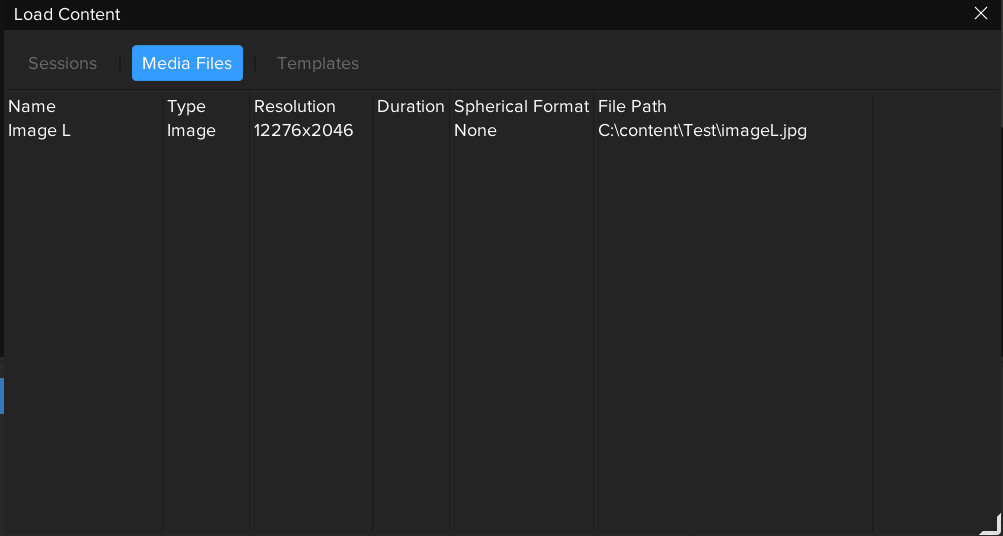Sort list by Type column header

pyautogui.click(x=186, y=106)
